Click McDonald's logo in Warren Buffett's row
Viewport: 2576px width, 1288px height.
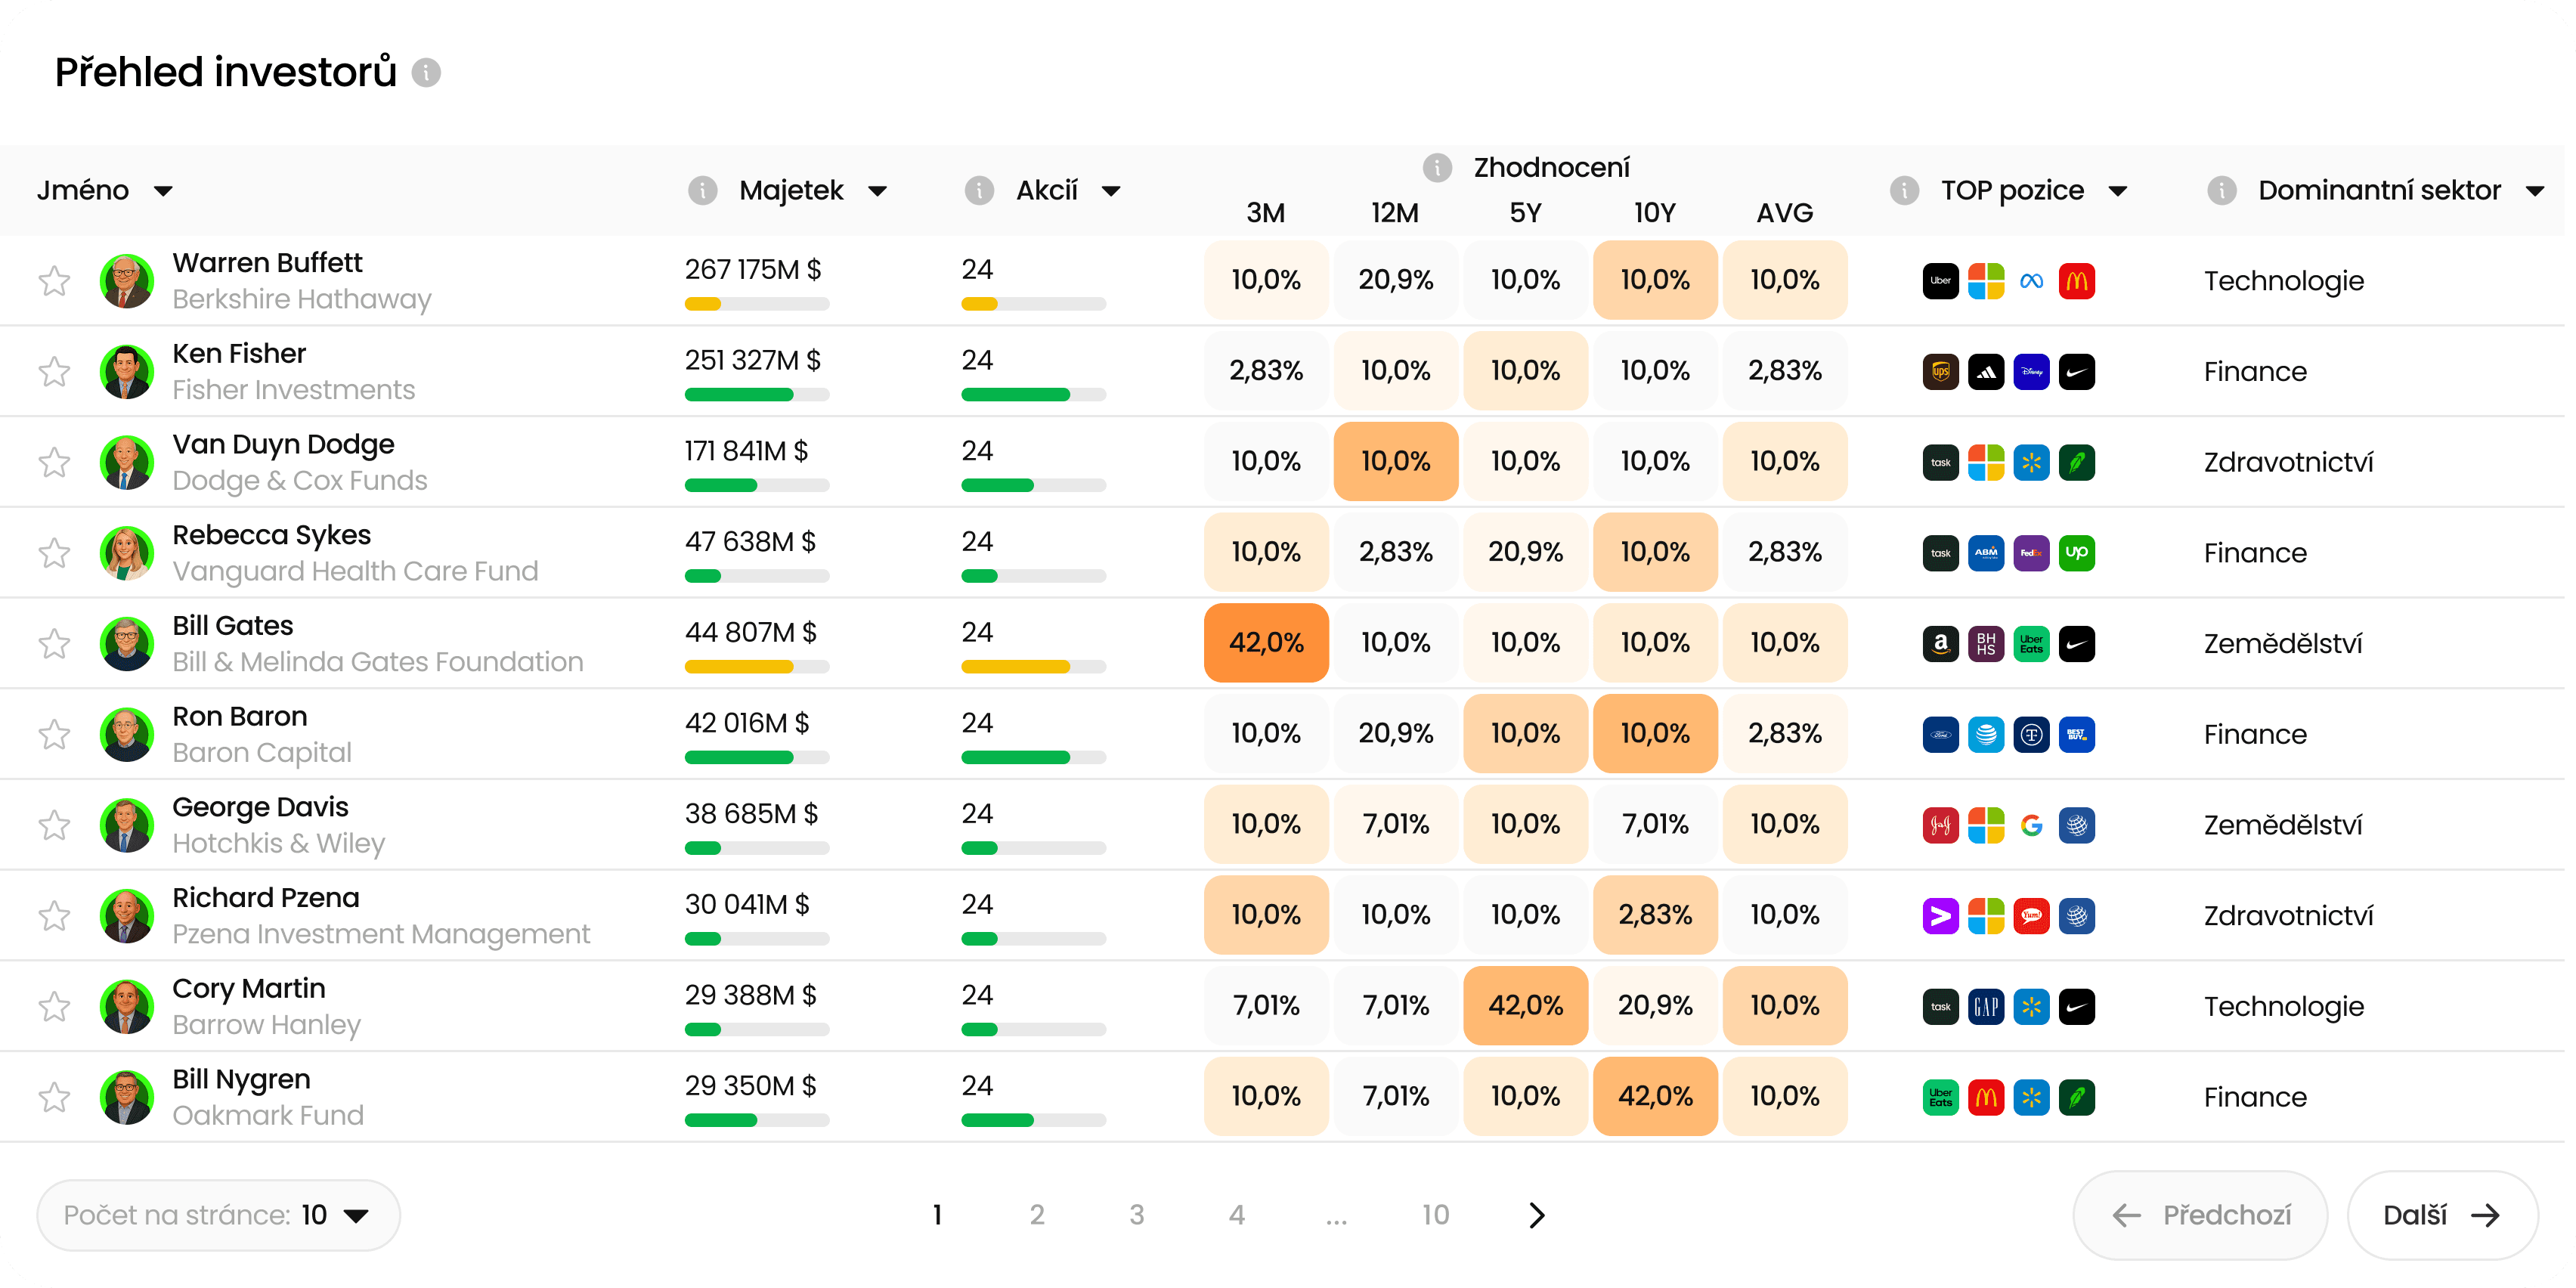2076,281
